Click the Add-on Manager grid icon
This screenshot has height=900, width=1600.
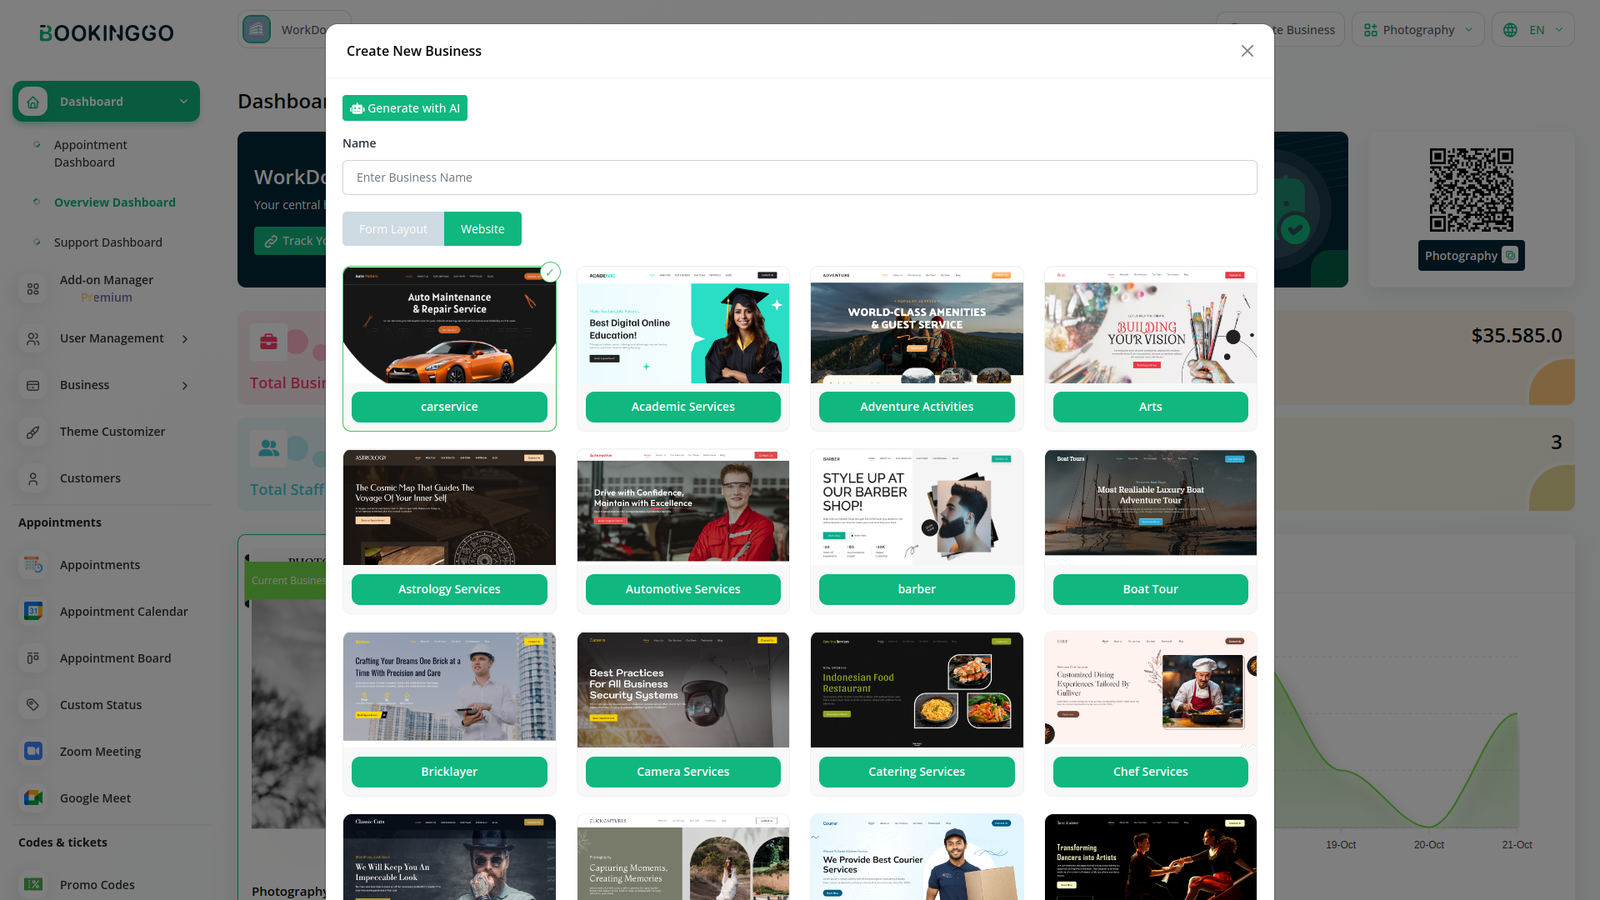[33, 289]
